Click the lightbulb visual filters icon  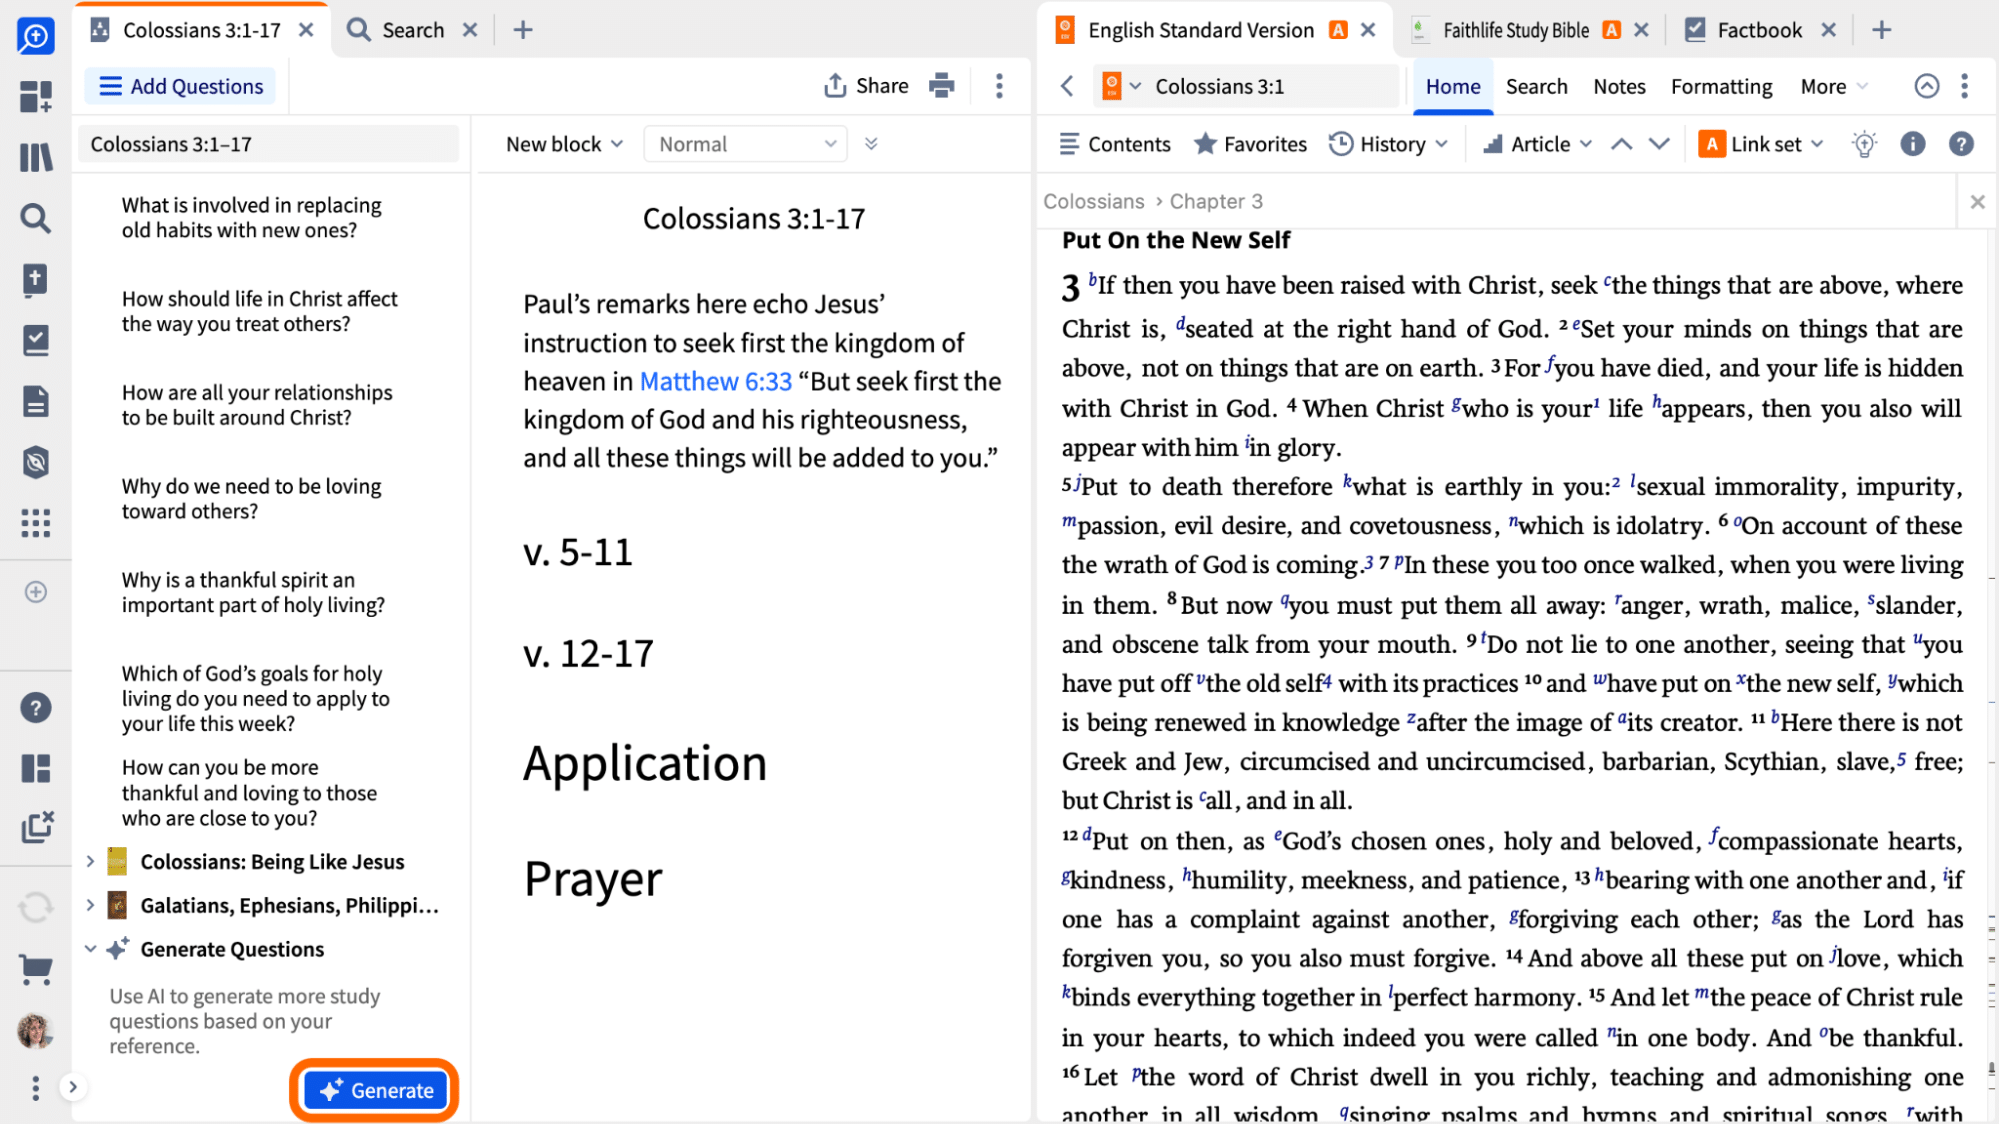click(1864, 144)
